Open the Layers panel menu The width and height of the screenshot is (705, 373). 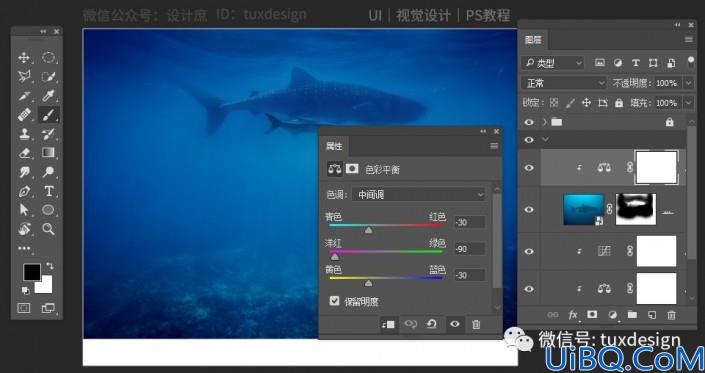(688, 40)
